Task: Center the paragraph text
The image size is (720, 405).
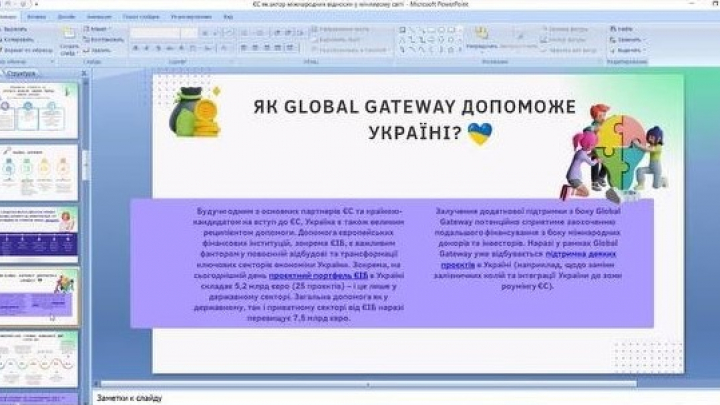Action: coord(255,48)
